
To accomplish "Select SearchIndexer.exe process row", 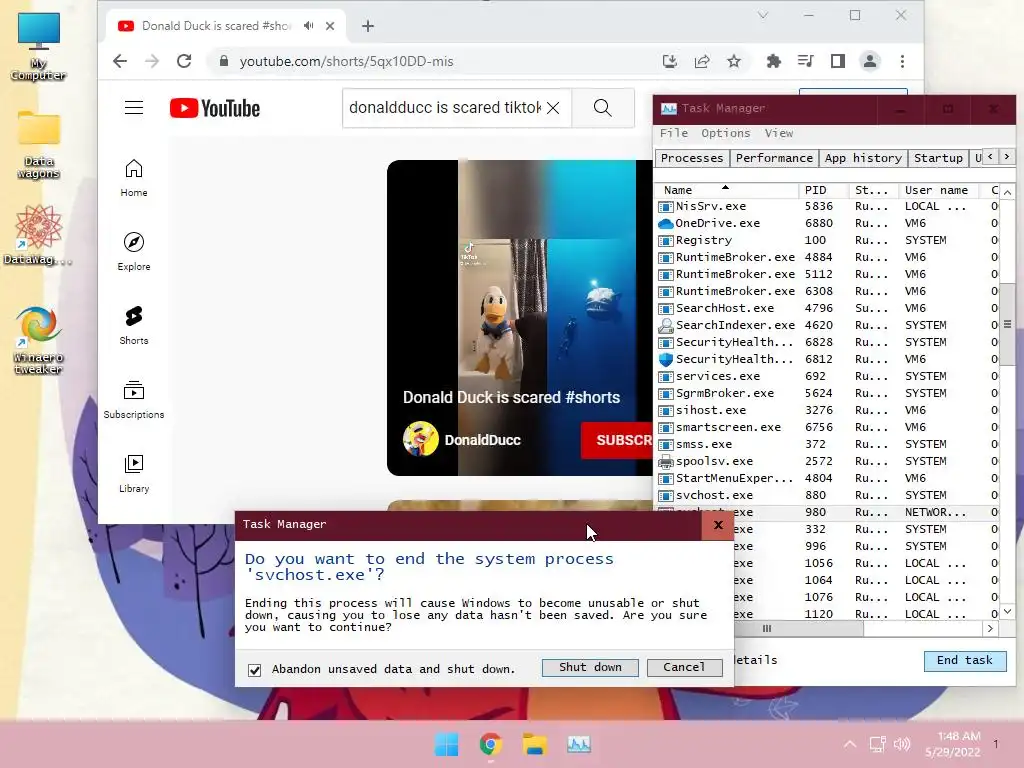I will point(827,325).
